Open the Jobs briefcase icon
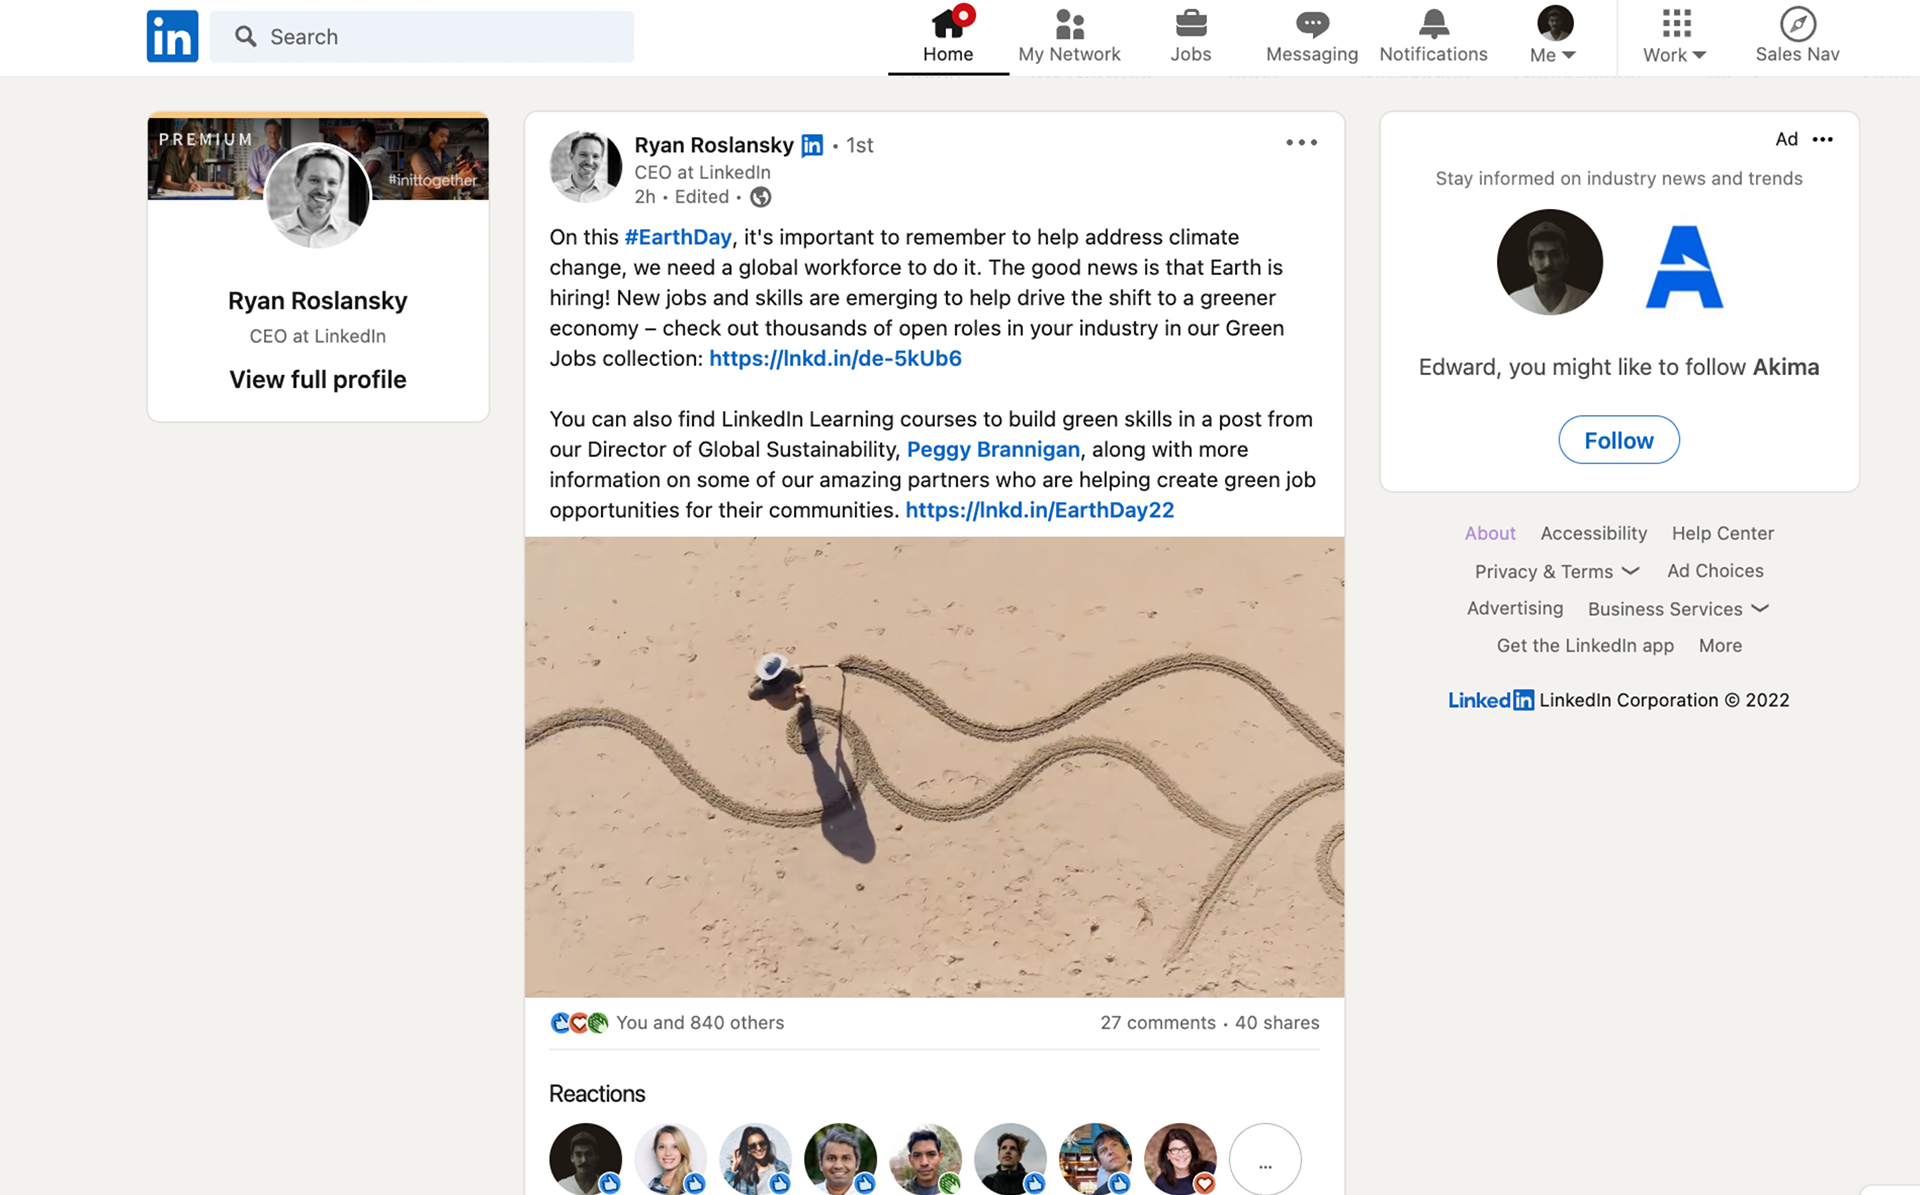 (1190, 24)
